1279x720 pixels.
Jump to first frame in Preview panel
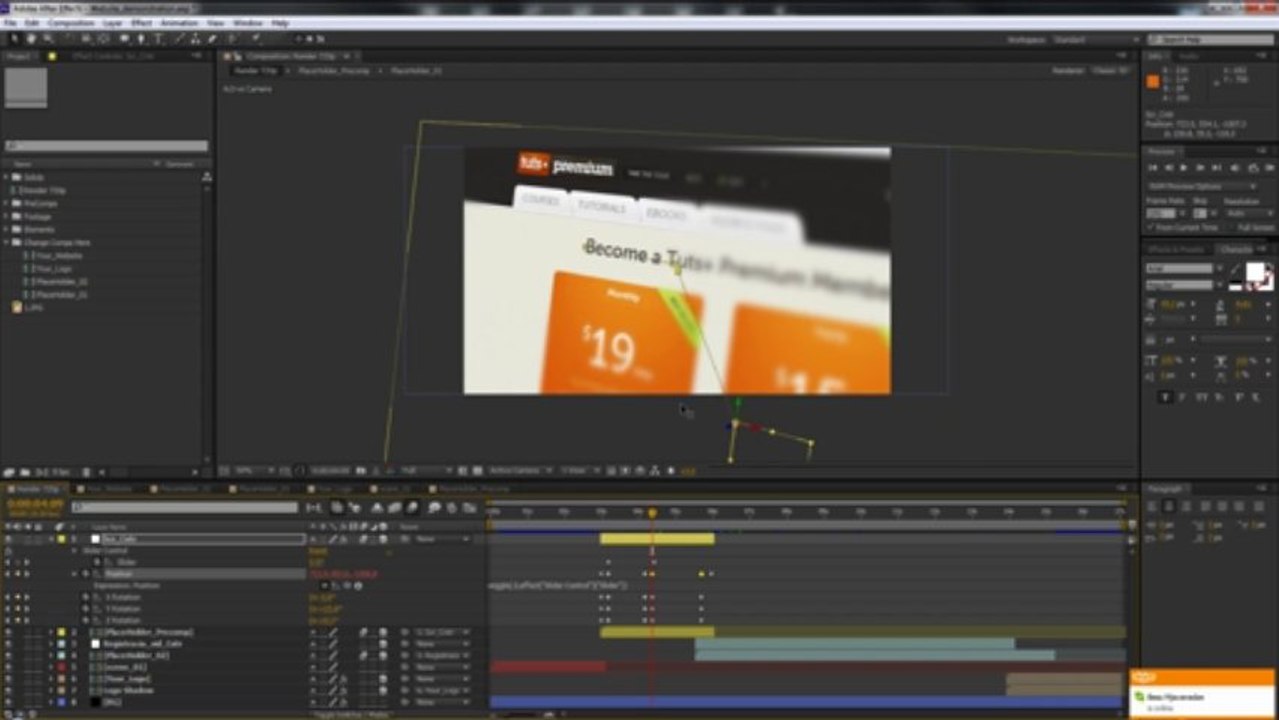tap(1153, 168)
